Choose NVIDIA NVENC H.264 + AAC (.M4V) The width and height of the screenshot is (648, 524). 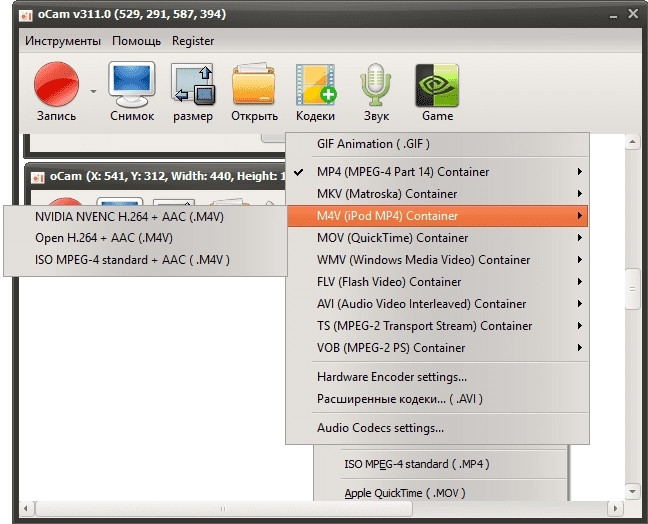click(x=145, y=217)
